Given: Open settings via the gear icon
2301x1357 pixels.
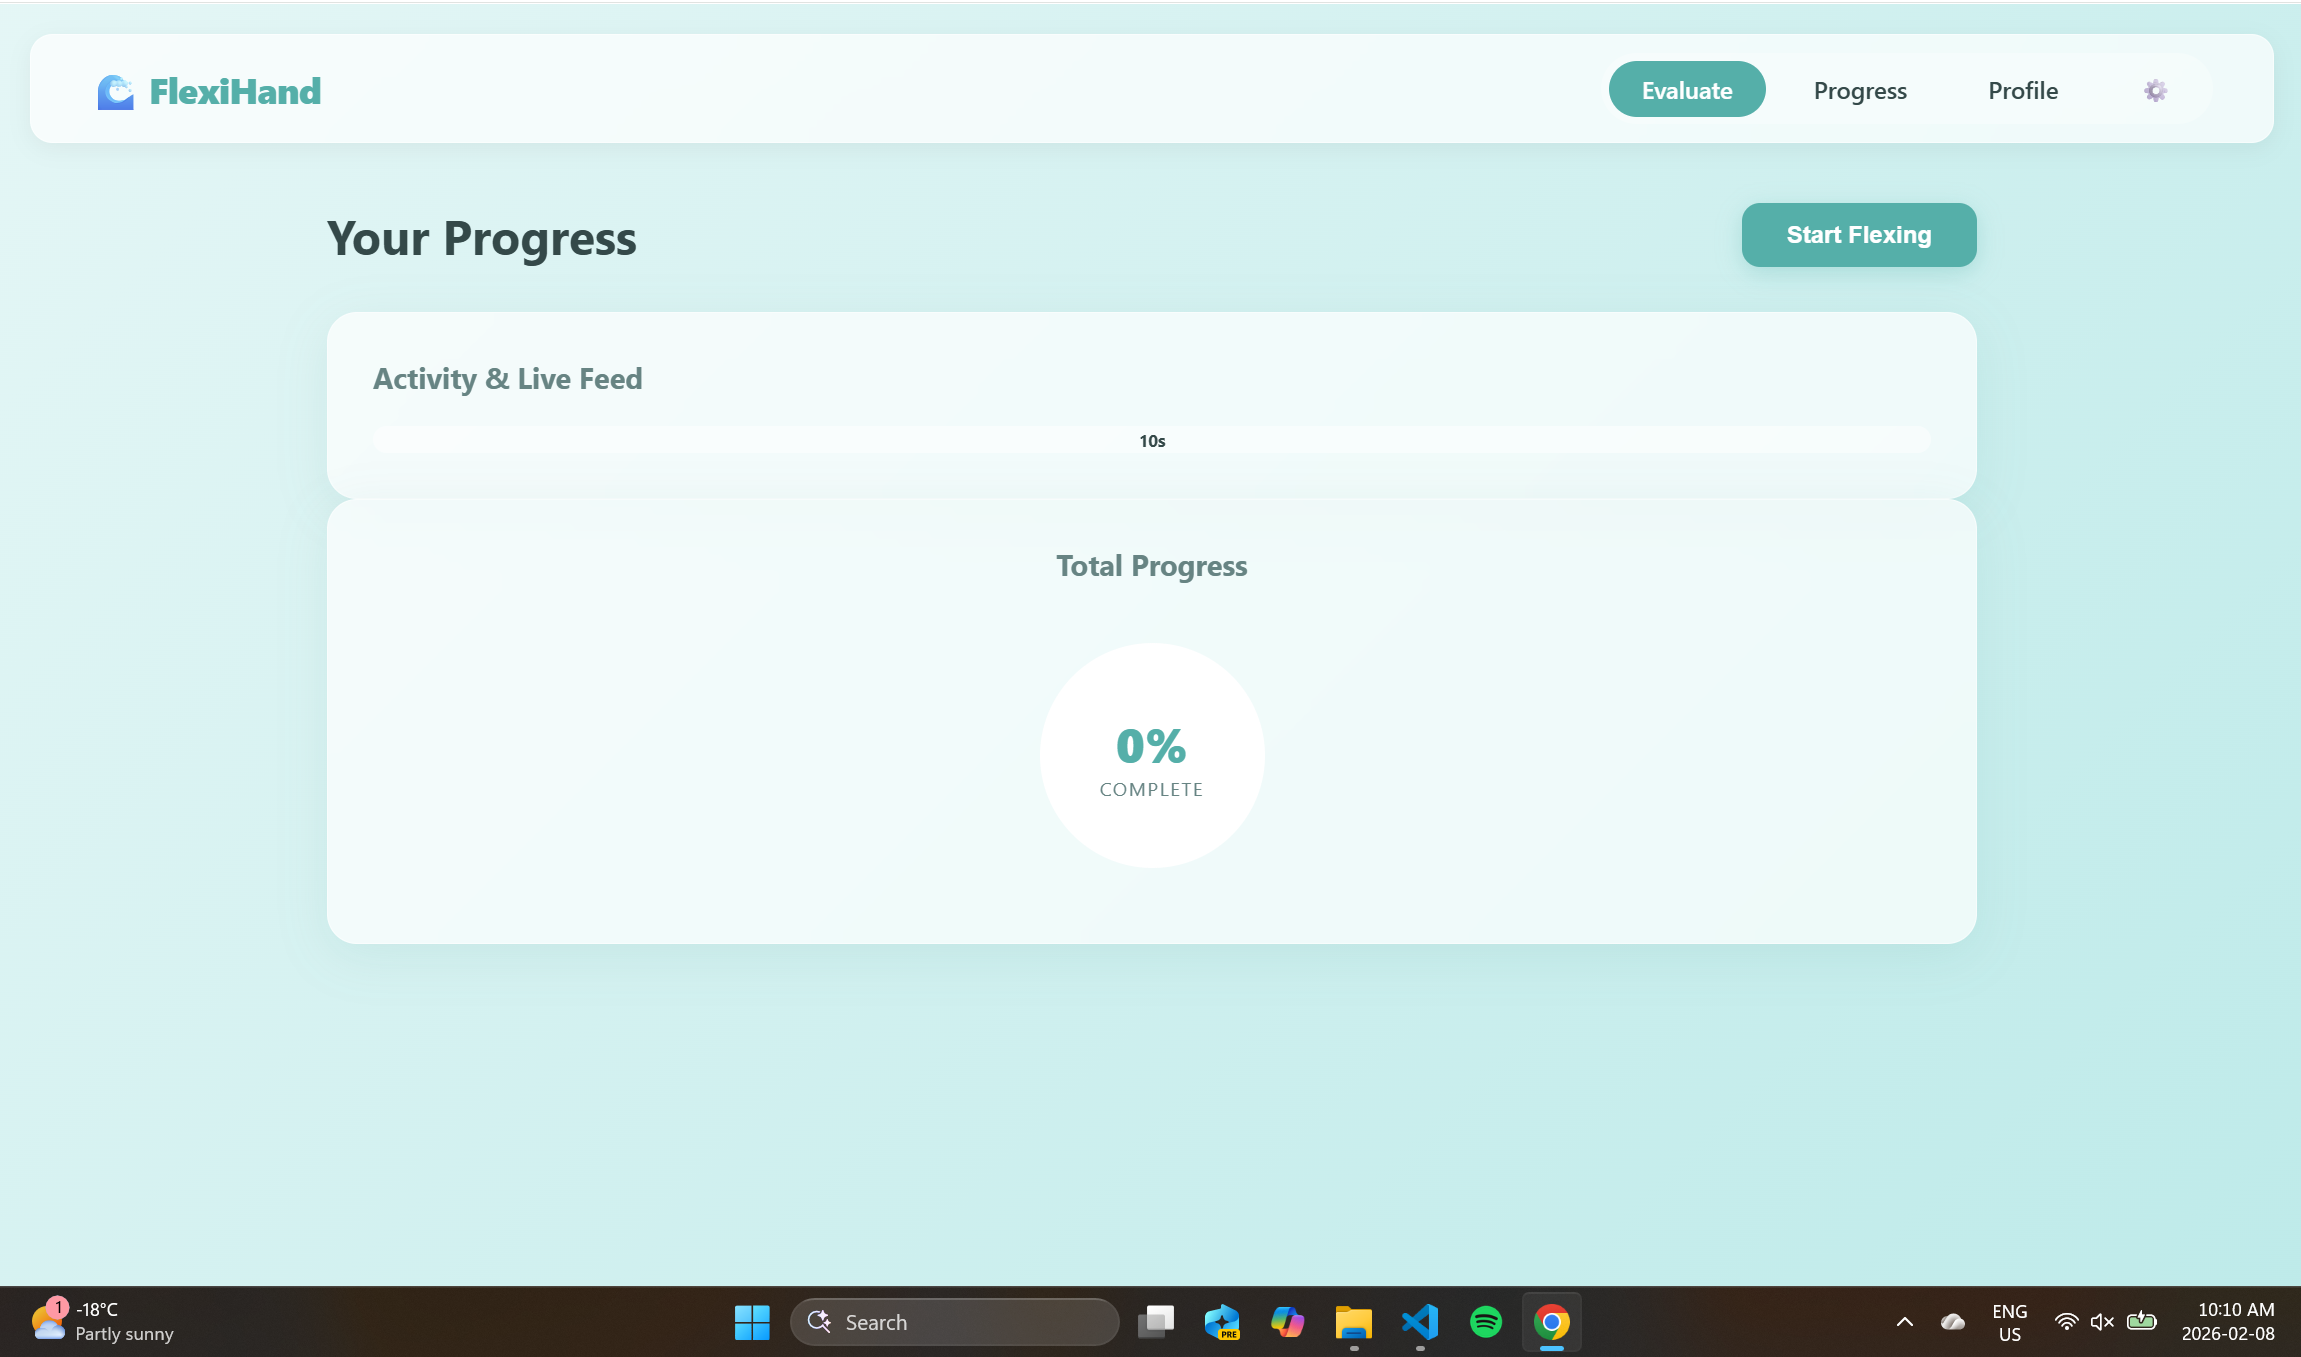Looking at the screenshot, I should 2155,91.
